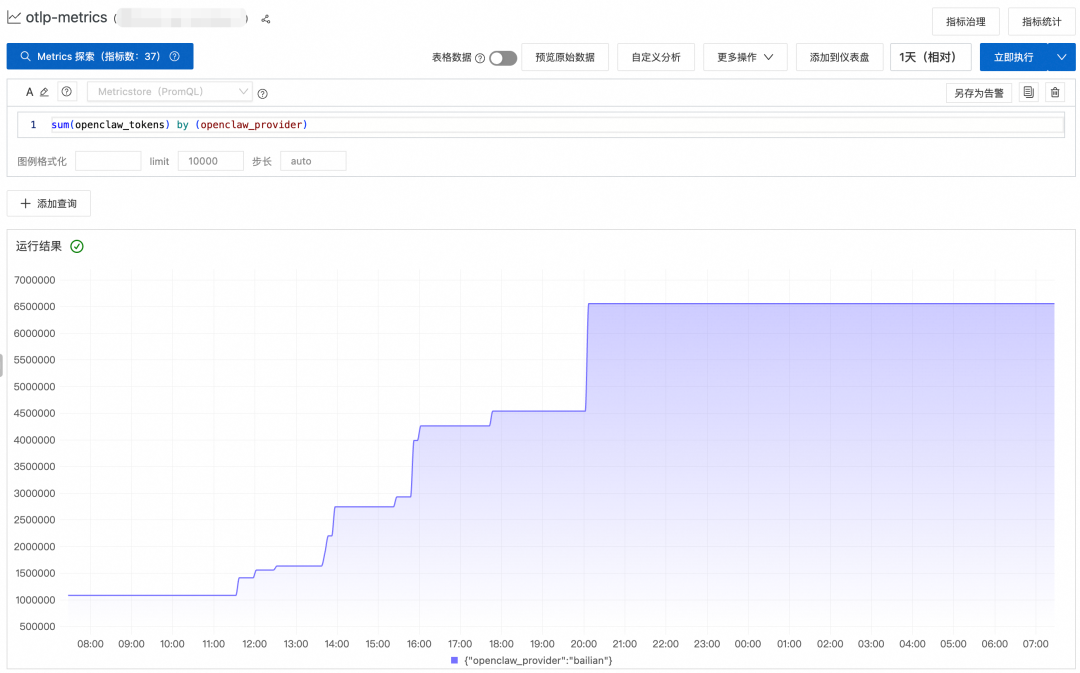Copy the query using the copy icon
1080x673 pixels.
click(x=1030, y=92)
